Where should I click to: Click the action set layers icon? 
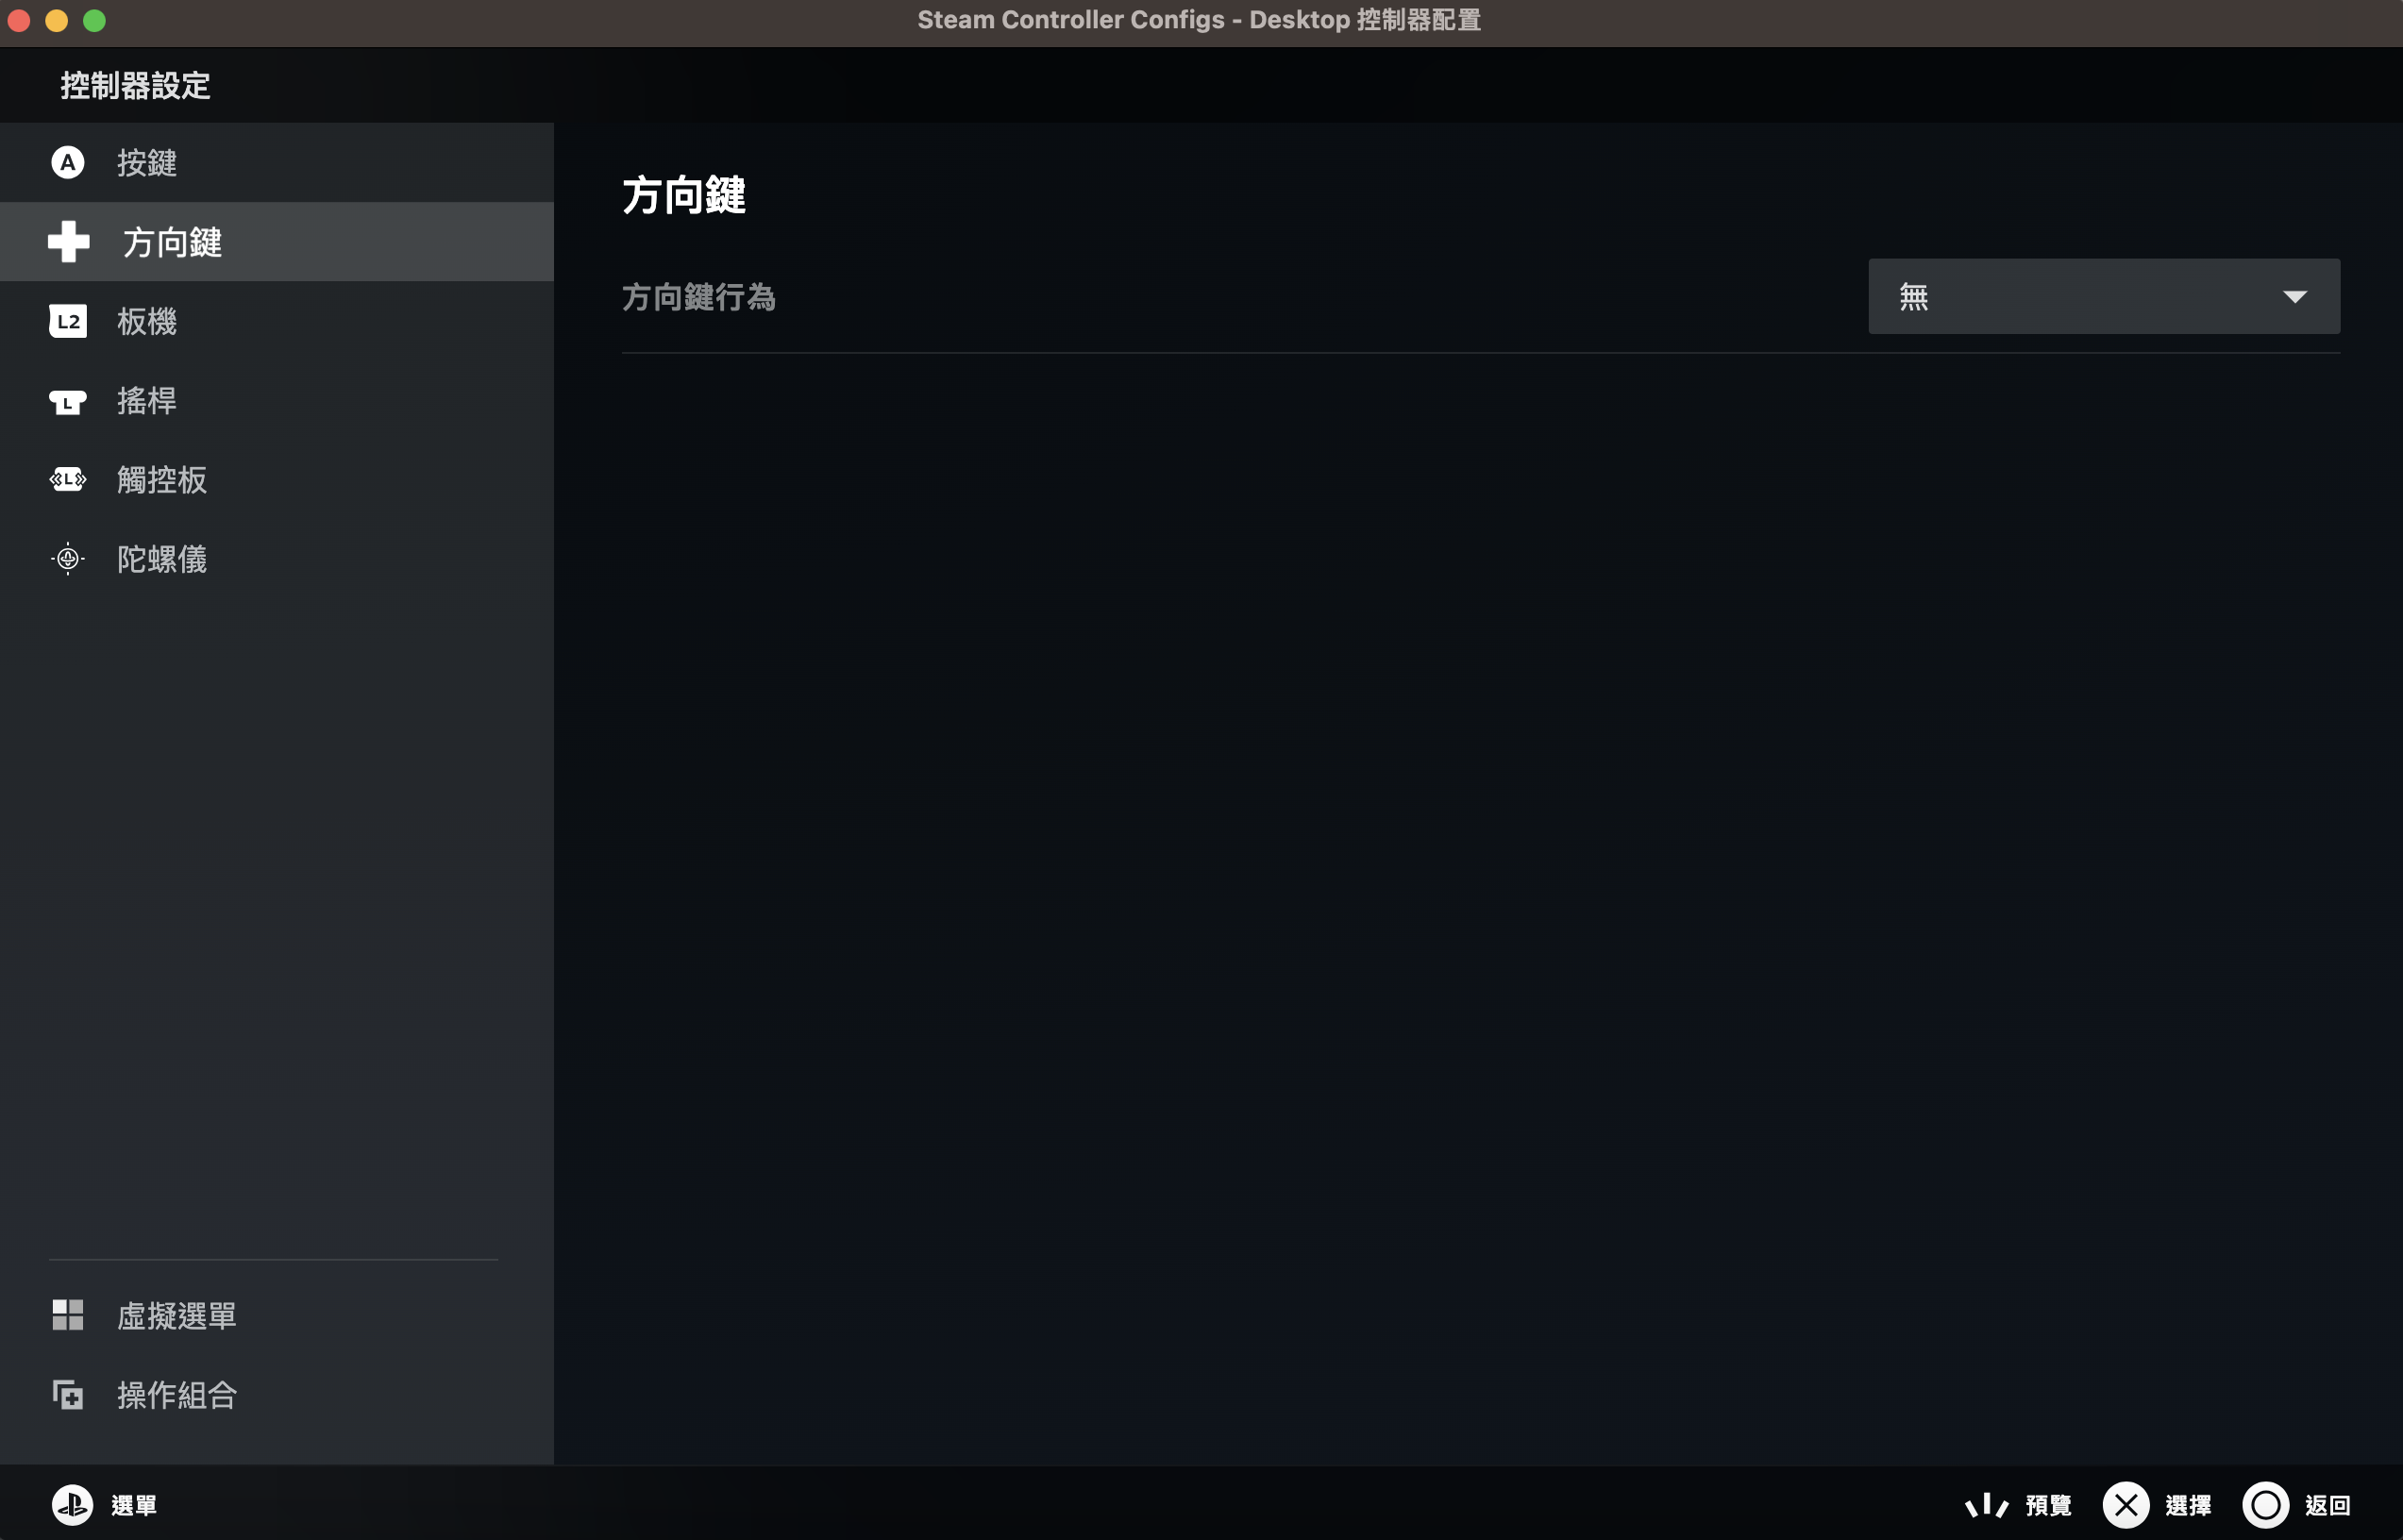[68, 1394]
